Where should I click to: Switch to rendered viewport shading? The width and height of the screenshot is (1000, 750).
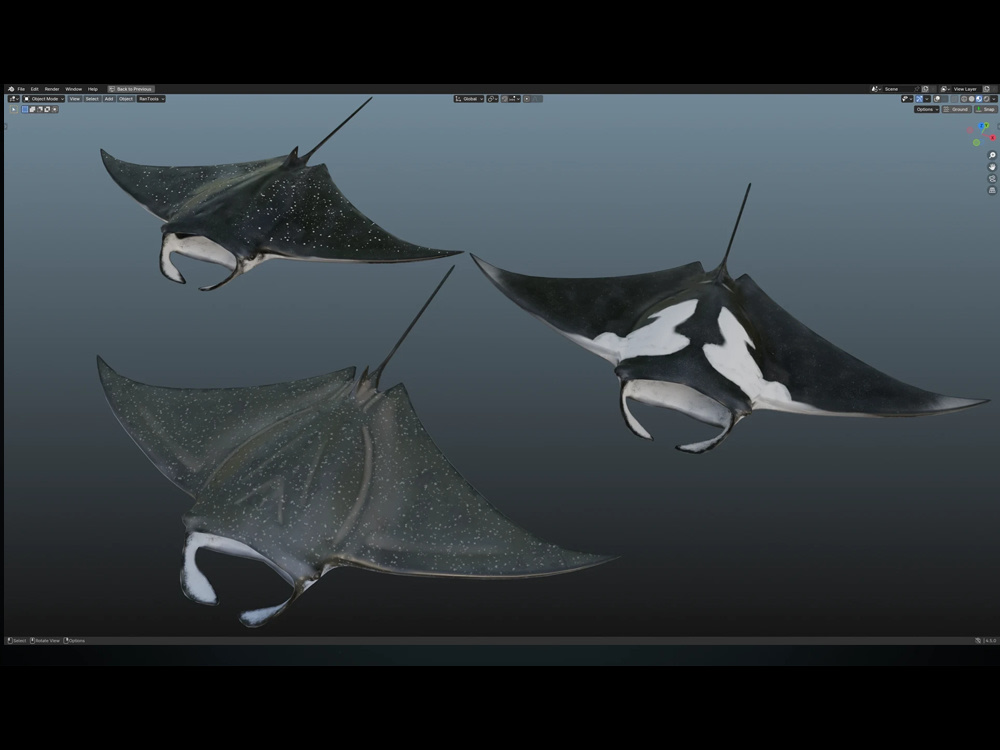point(986,99)
